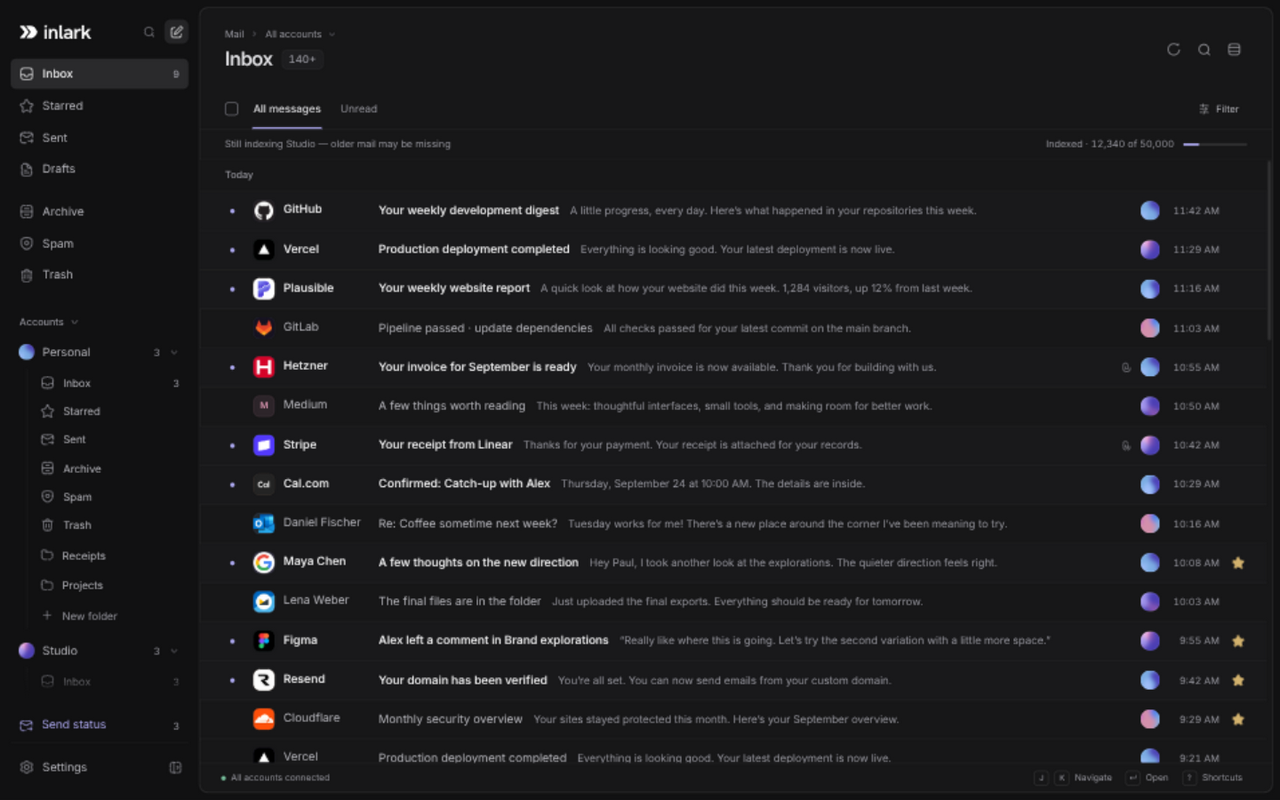This screenshot has height=800, width=1280.
Task: Unstar the Figma comment message
Action: point(1238,641)
